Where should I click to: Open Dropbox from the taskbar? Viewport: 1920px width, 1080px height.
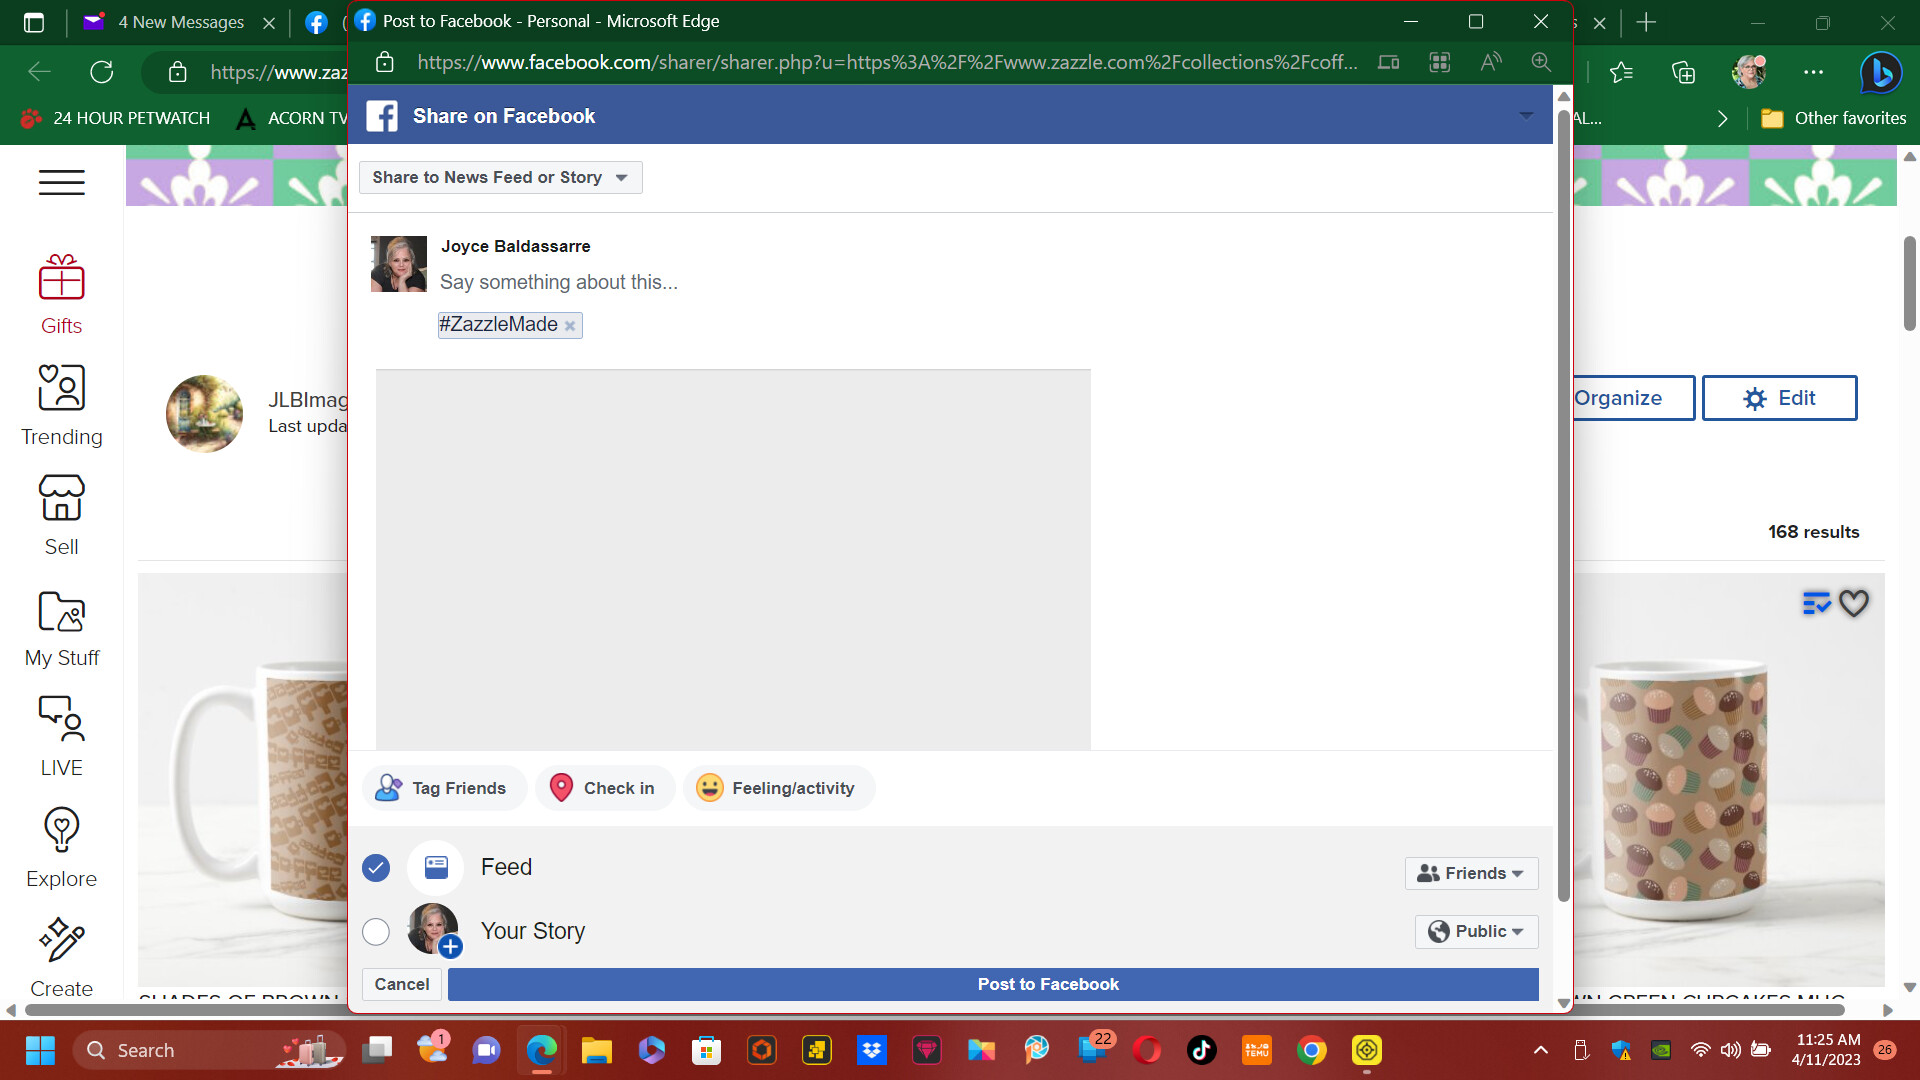coord(872,1050)
